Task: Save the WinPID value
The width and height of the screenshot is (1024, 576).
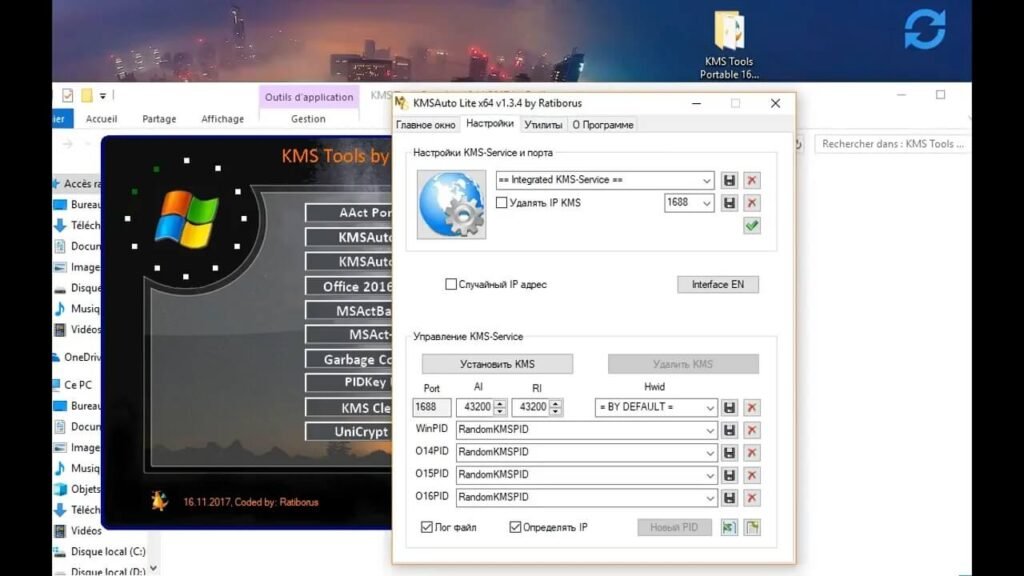Action: click(x=729, y=430)
